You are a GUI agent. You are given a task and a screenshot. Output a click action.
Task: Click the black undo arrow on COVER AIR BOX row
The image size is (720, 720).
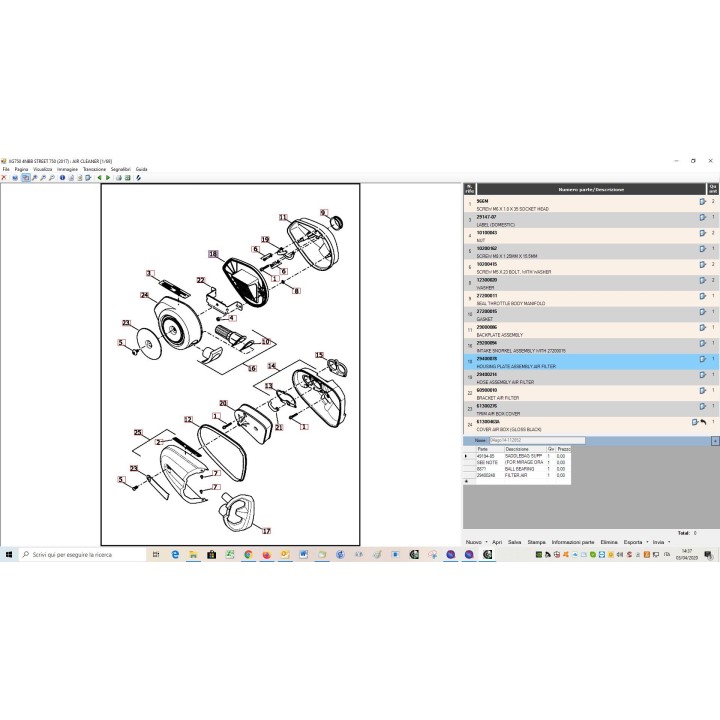pyautogui.click(x=703, y=422)
